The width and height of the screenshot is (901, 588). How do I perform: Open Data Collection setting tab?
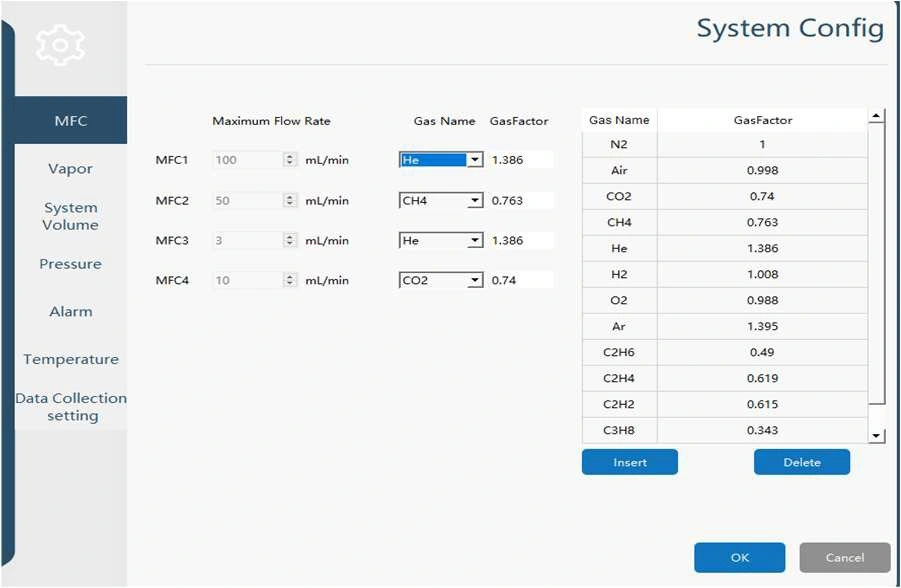(x=70, y=406)
